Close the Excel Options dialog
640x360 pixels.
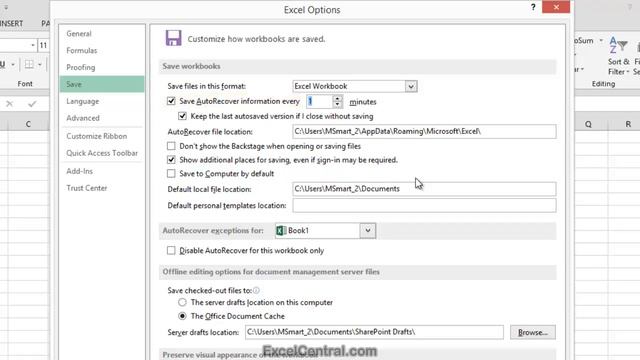tap(556, 7)
